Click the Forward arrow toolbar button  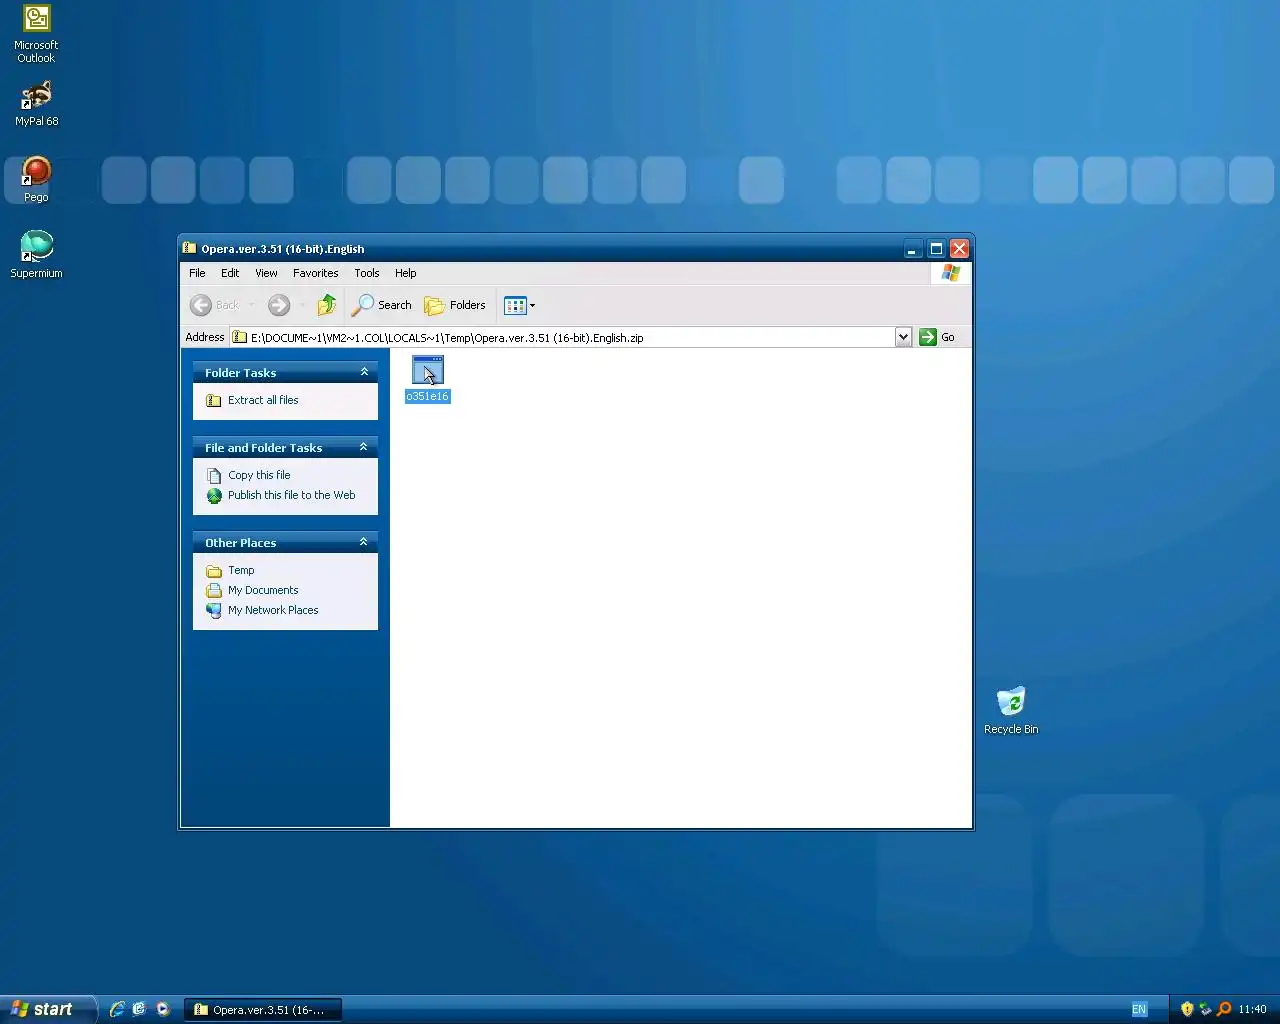[x=279, y=305]
